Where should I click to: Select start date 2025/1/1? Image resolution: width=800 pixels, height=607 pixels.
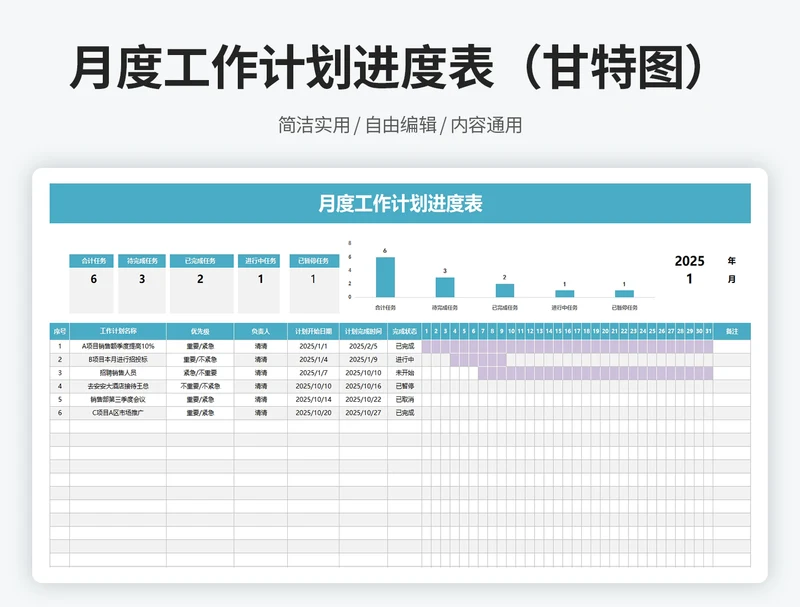pyautogui.click(x=313, y=346)
